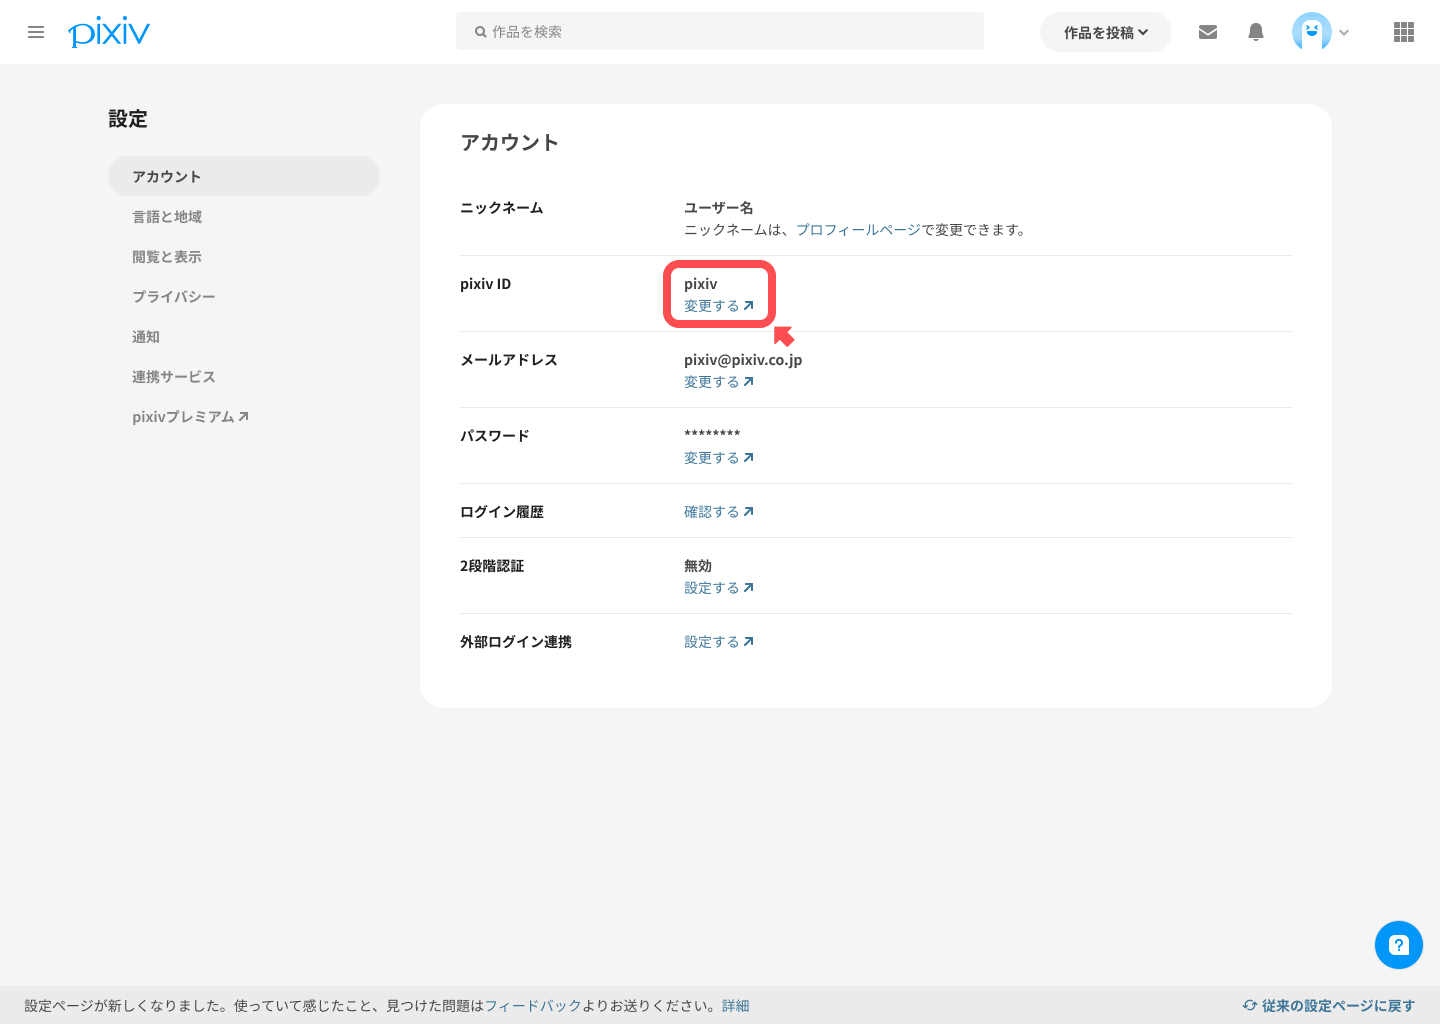Open the hamburger navigation menu
The image size is (1440, 1024).
(x=36, y=31)
